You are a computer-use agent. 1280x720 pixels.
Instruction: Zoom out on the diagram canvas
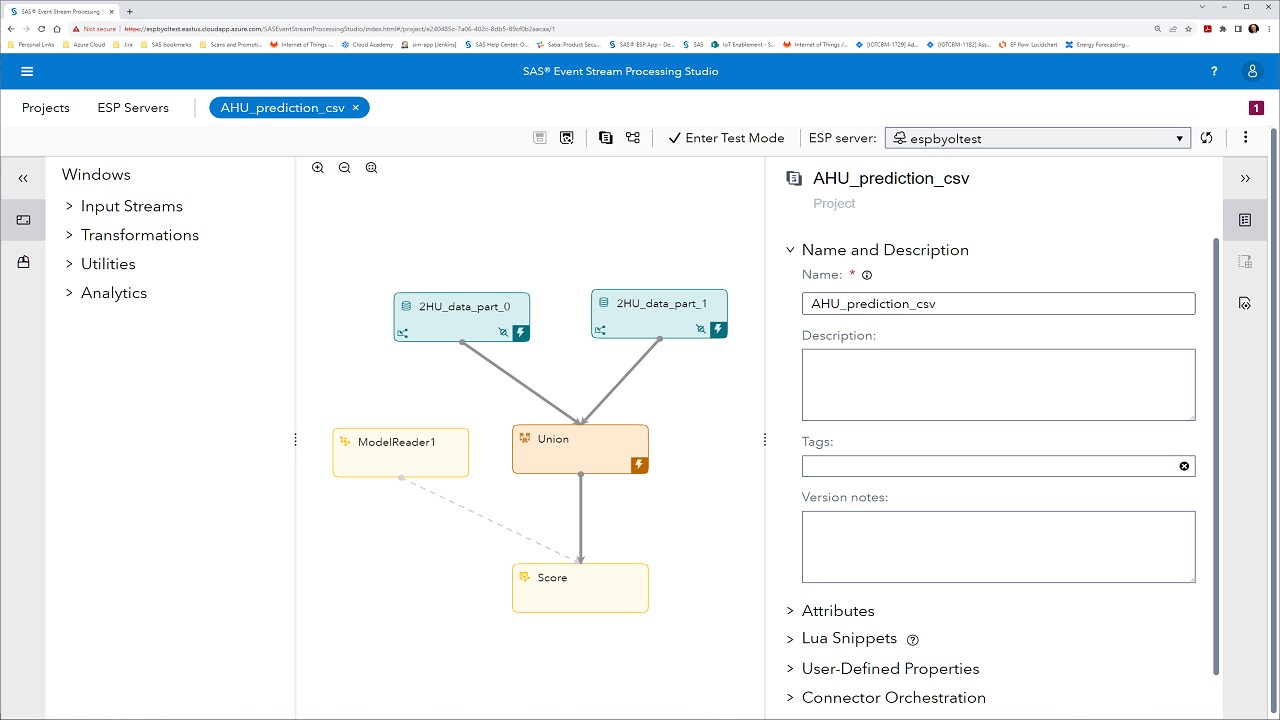345,168
